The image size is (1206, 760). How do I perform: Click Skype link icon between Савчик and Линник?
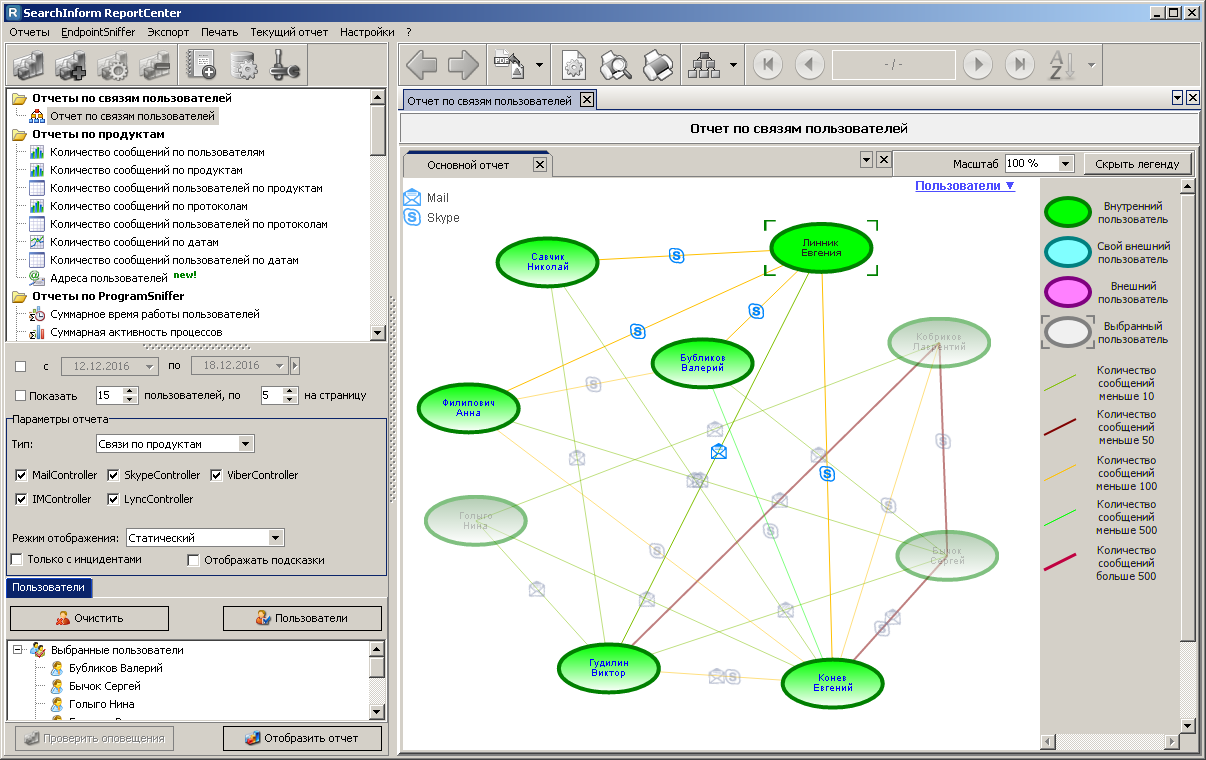point(676,256)
